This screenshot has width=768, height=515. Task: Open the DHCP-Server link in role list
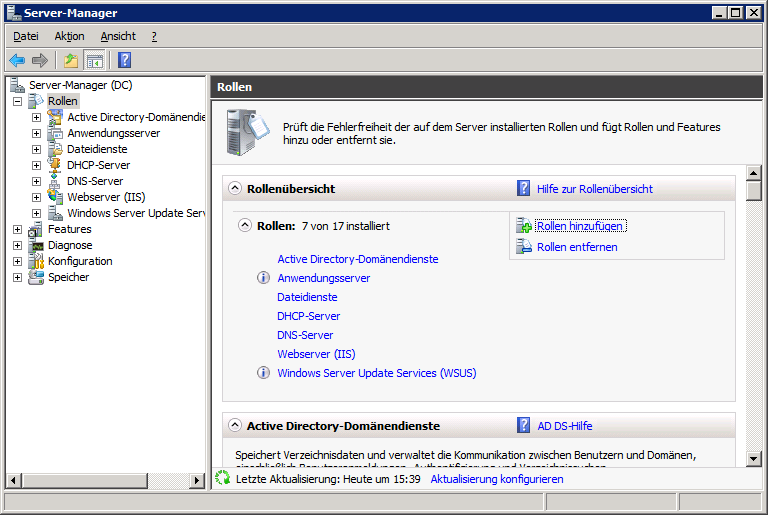[309, 316]
